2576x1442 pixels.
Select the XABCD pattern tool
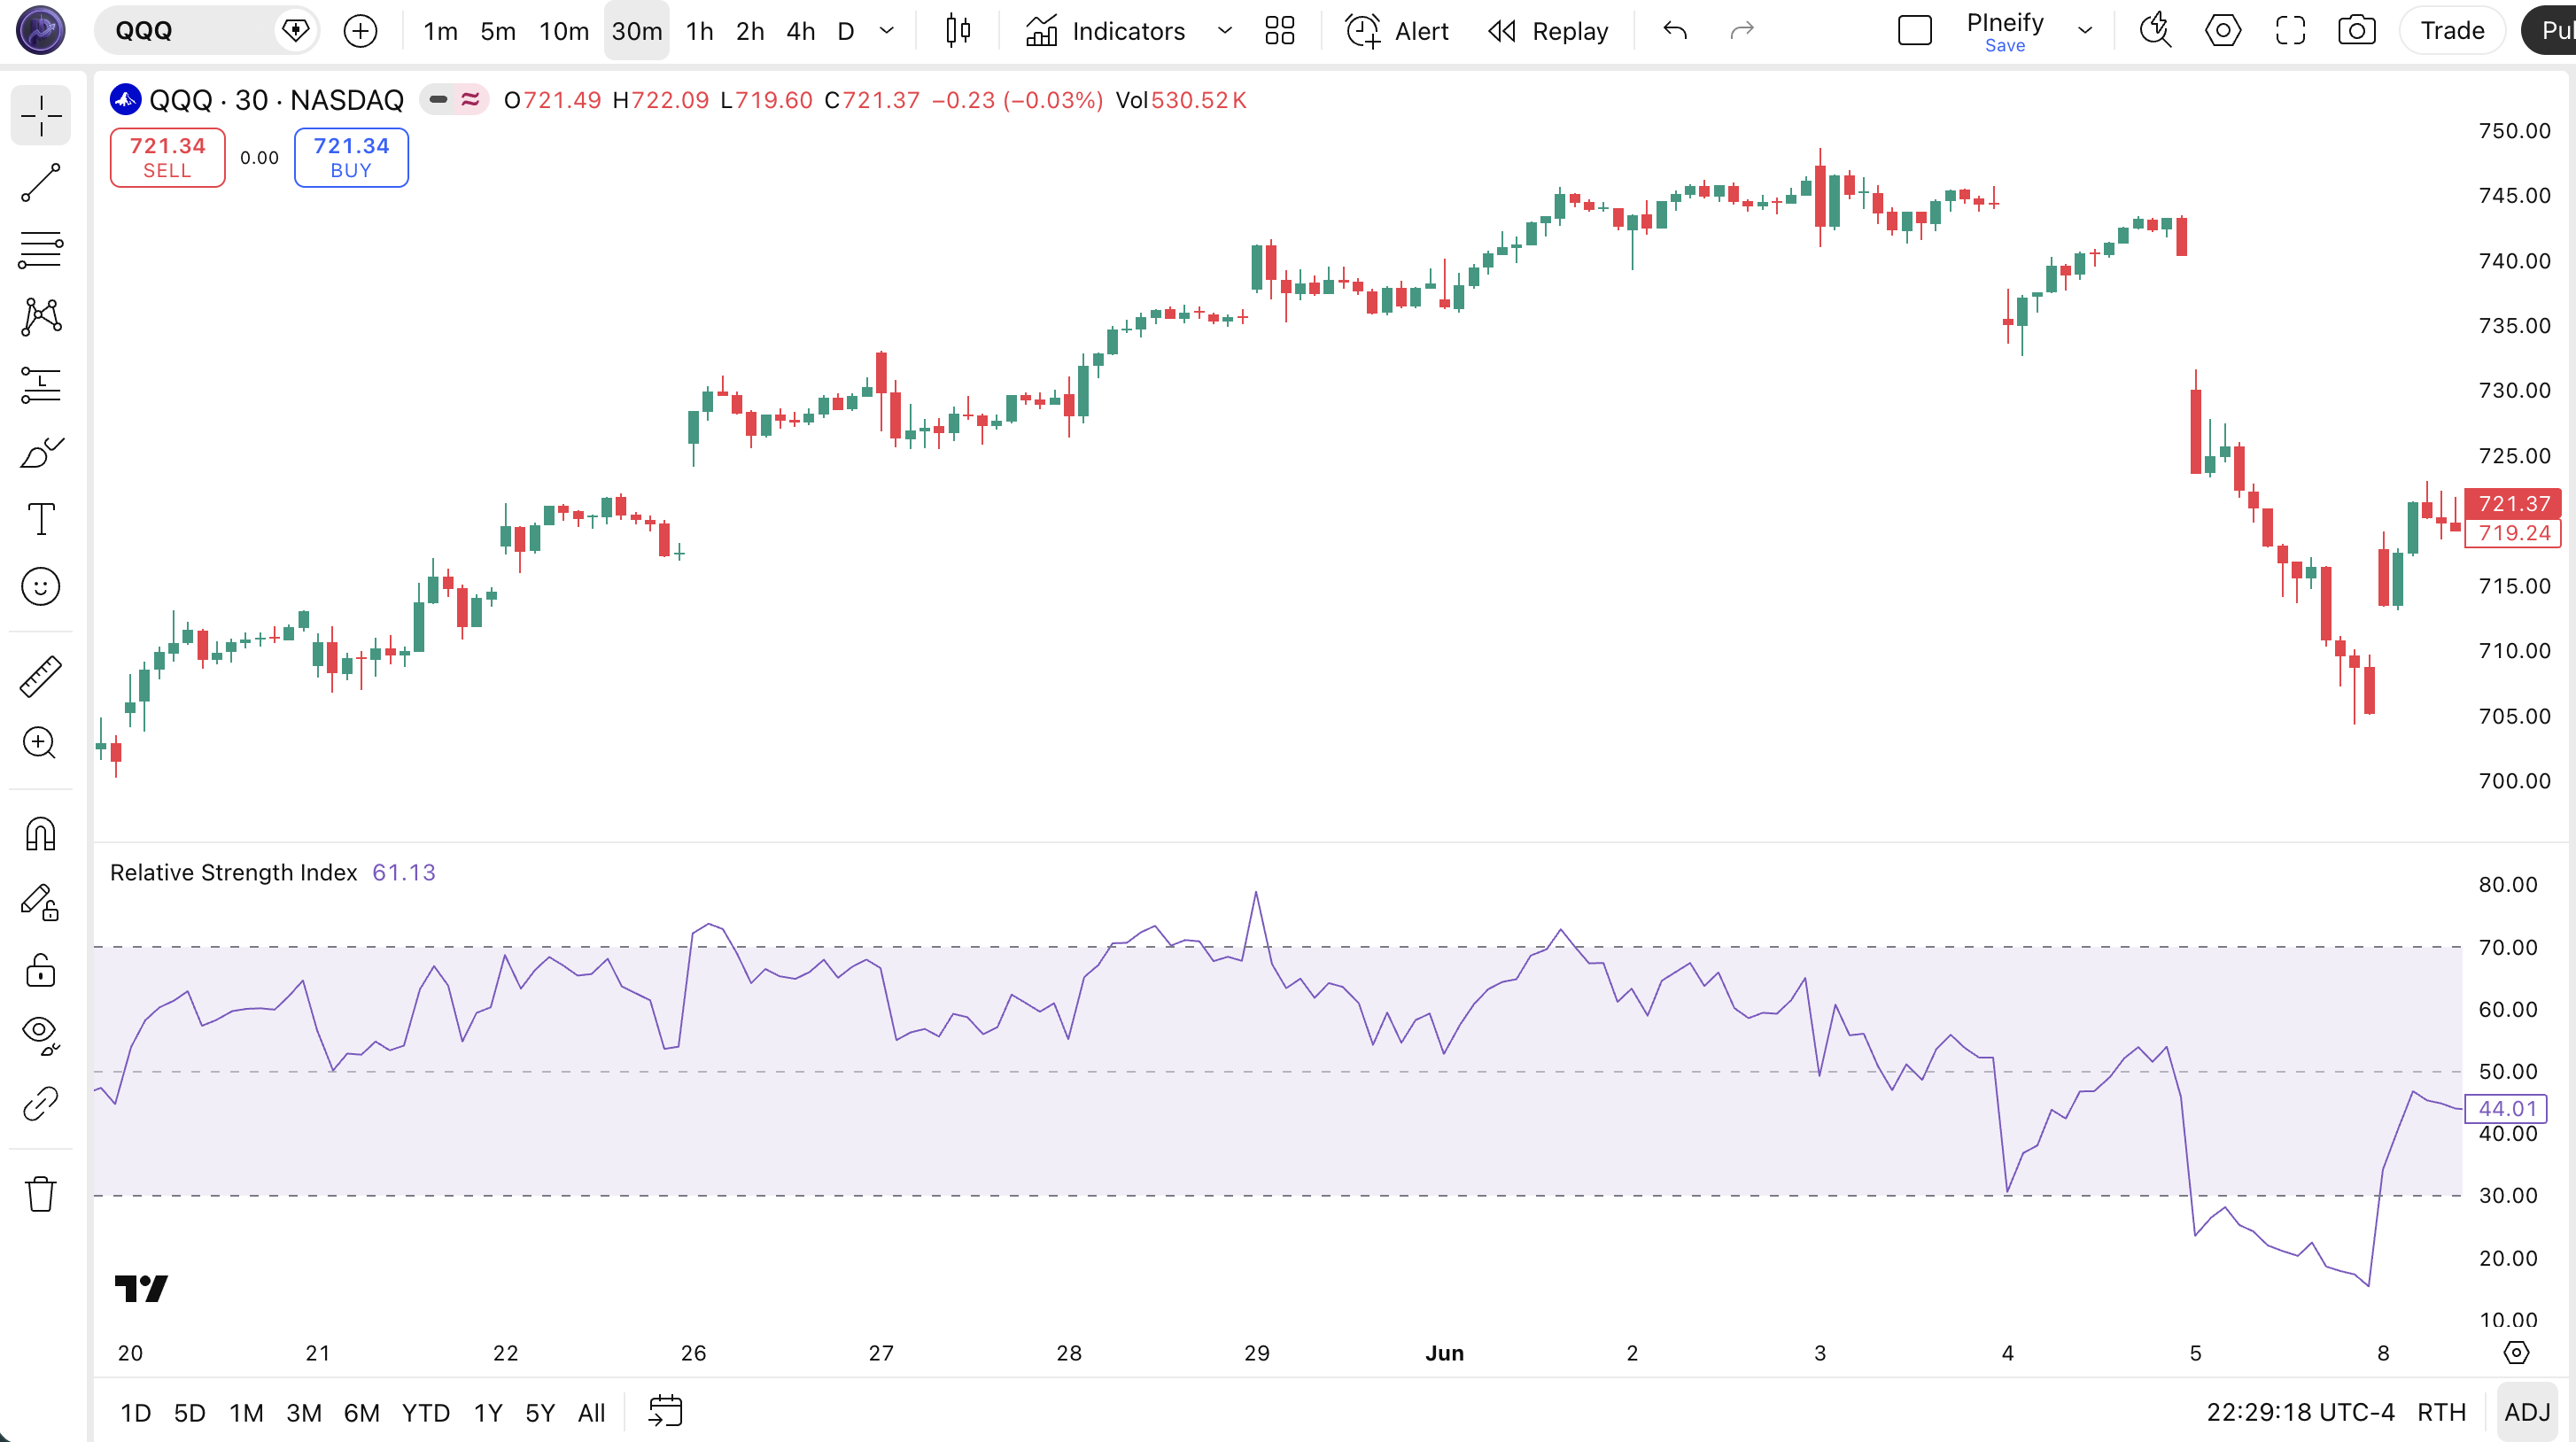tap(41, 317)
